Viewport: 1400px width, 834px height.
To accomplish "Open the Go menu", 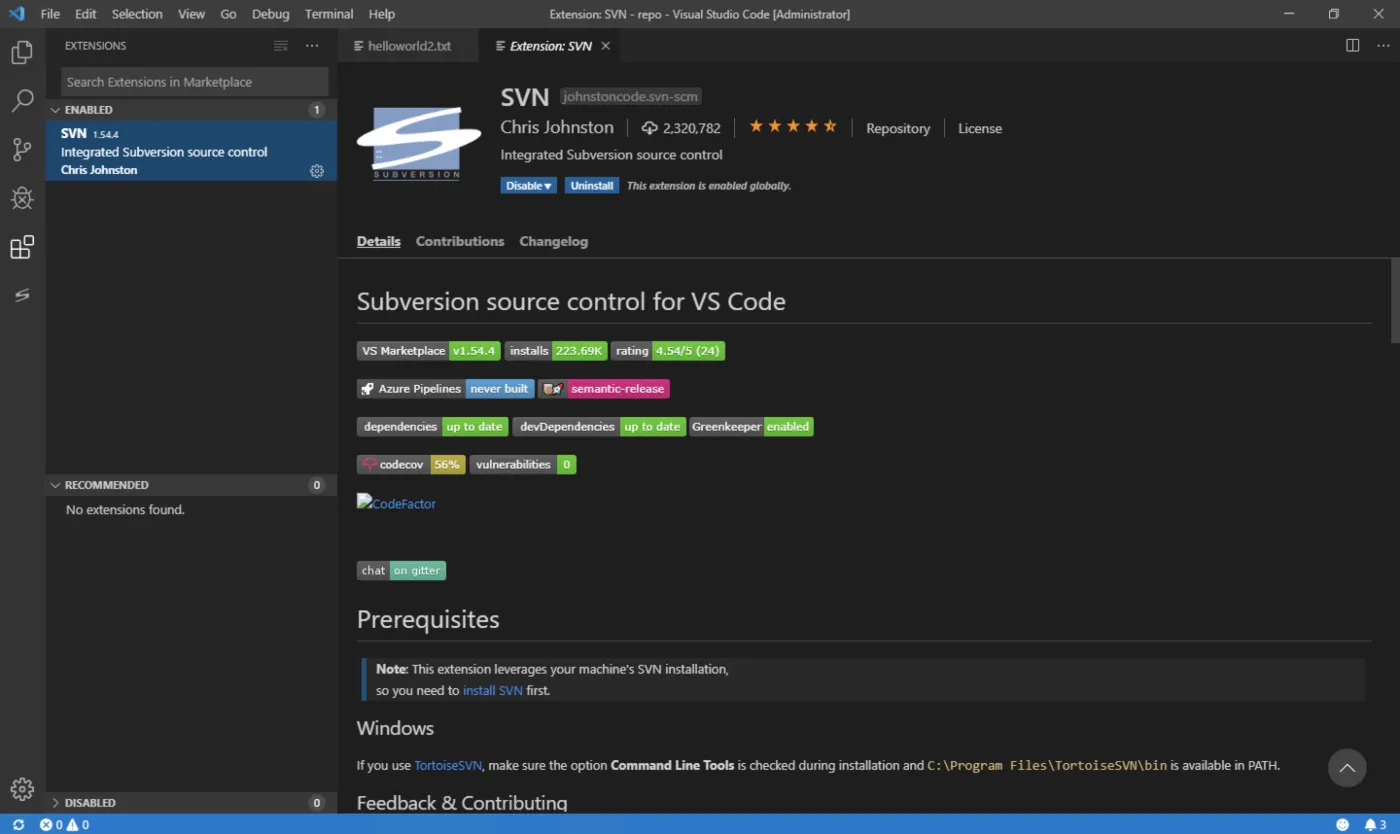I will click(228, 14).
